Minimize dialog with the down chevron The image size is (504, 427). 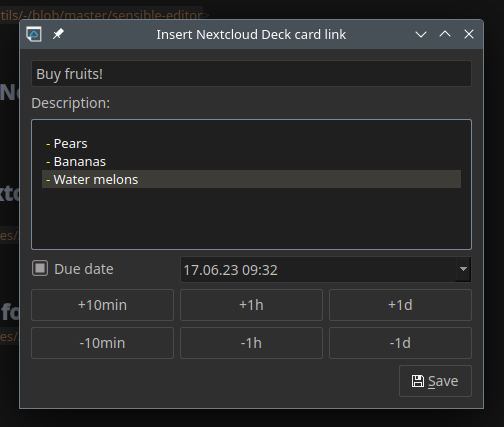[x=421, y=34]
